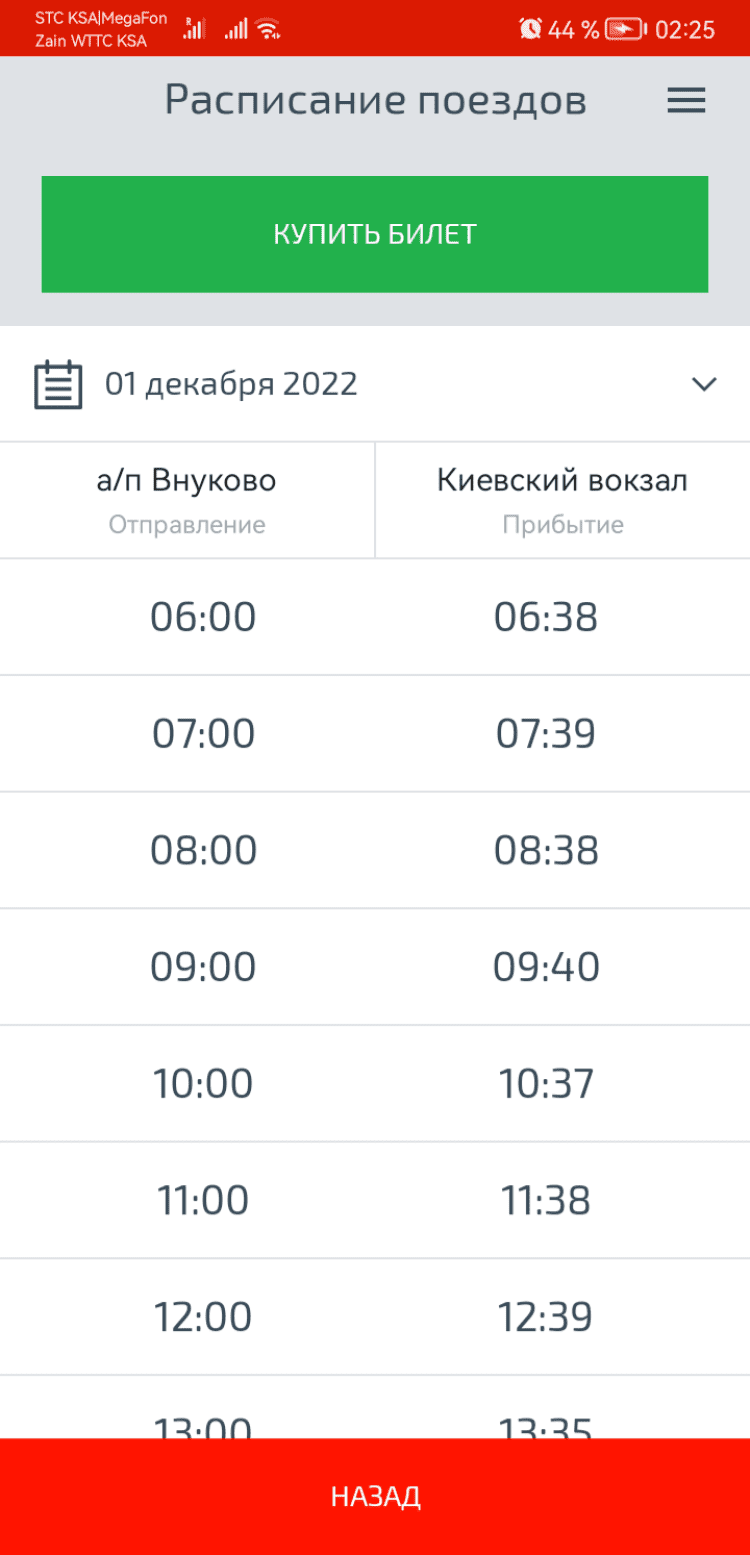Image resolution: width=750 pixels, height=1555 pixels.
Task: Tap the 09:00 departure time
Action: [203, 967]
